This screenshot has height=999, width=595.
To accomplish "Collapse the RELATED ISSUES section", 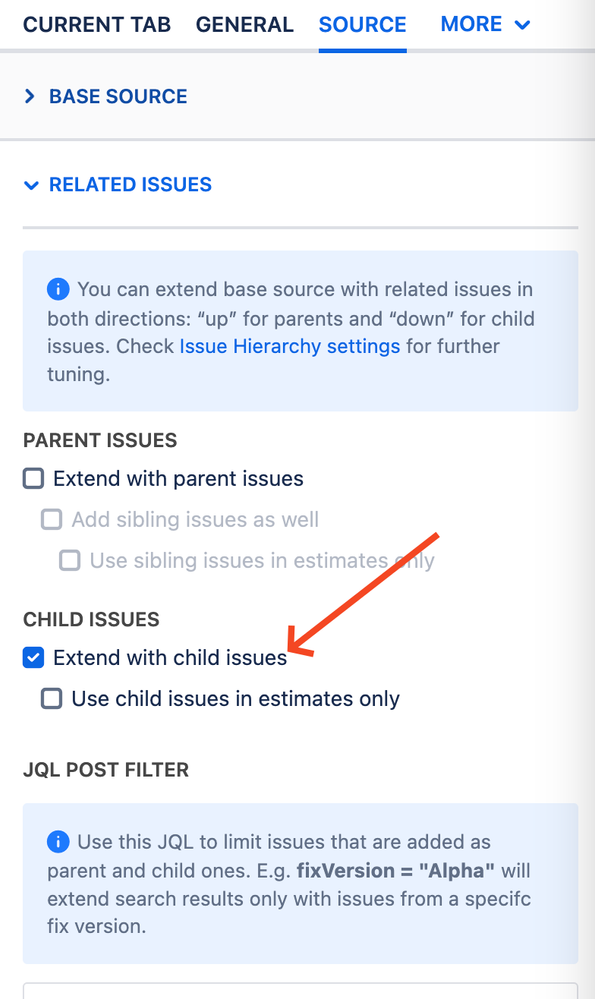I will click(130, 185).
